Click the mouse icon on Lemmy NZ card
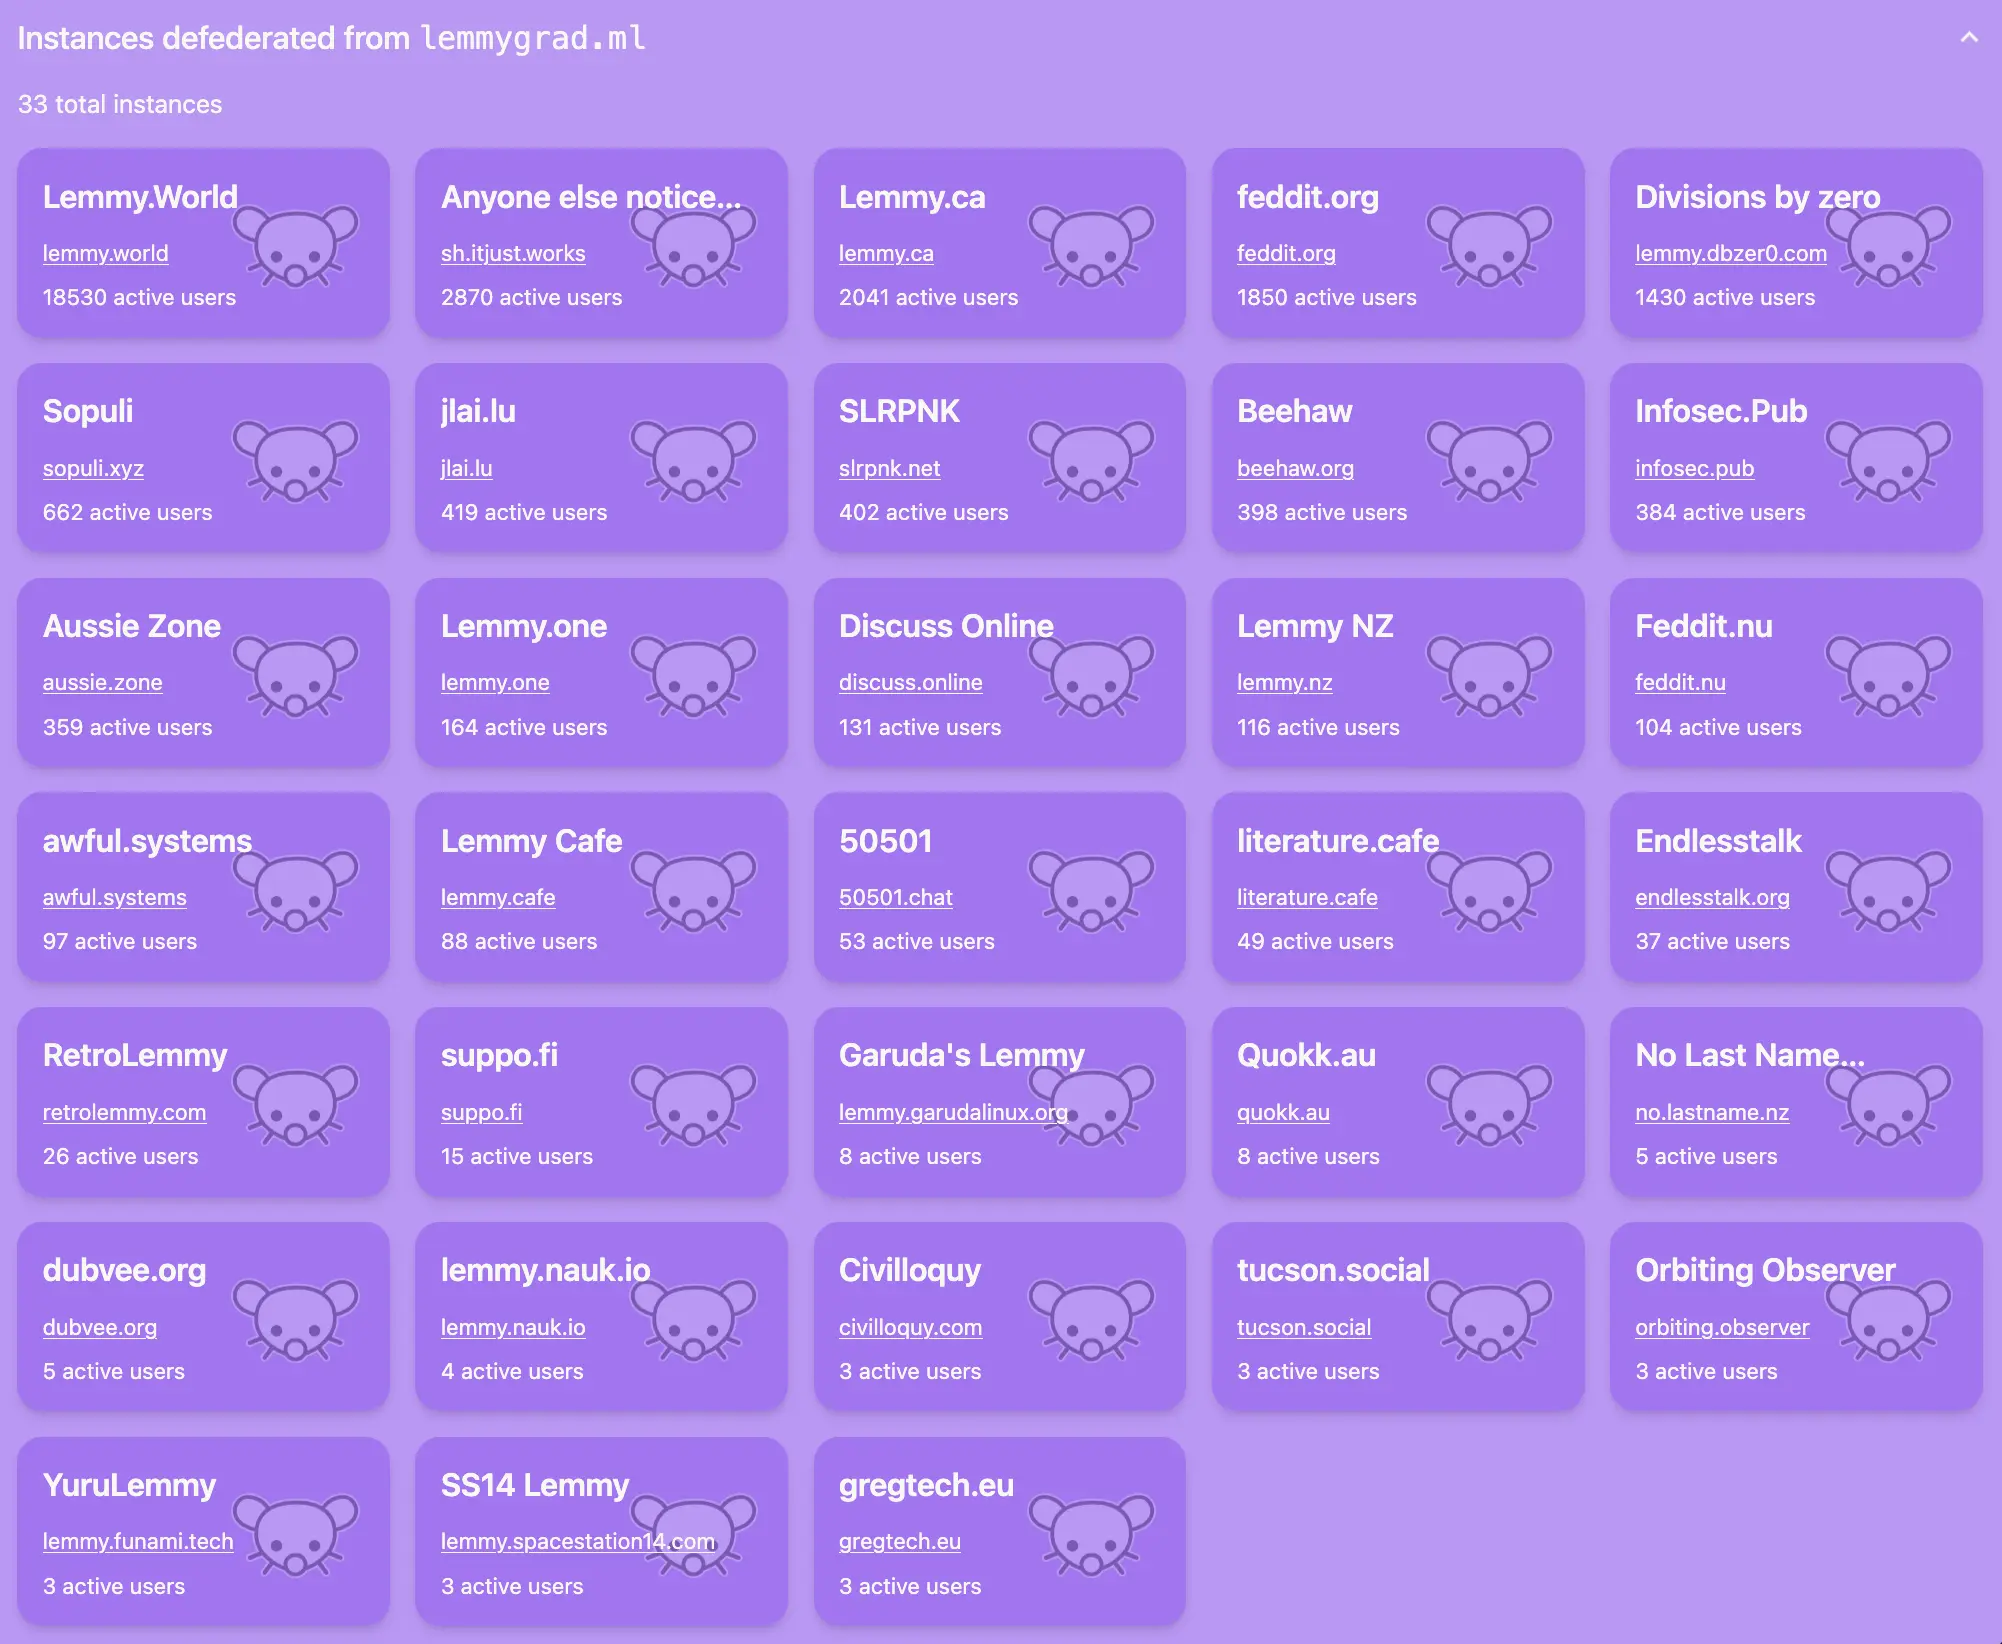This screenshot has width=2002, height=1644. tap(1490, 675)
